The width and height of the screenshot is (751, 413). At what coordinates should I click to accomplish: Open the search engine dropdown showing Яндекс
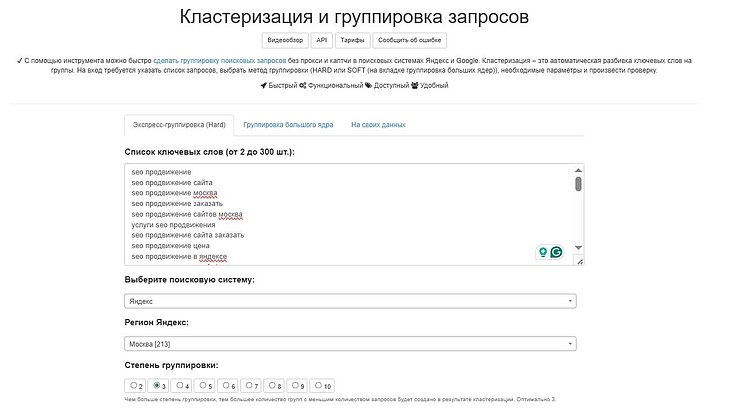[x=350, y=301]
